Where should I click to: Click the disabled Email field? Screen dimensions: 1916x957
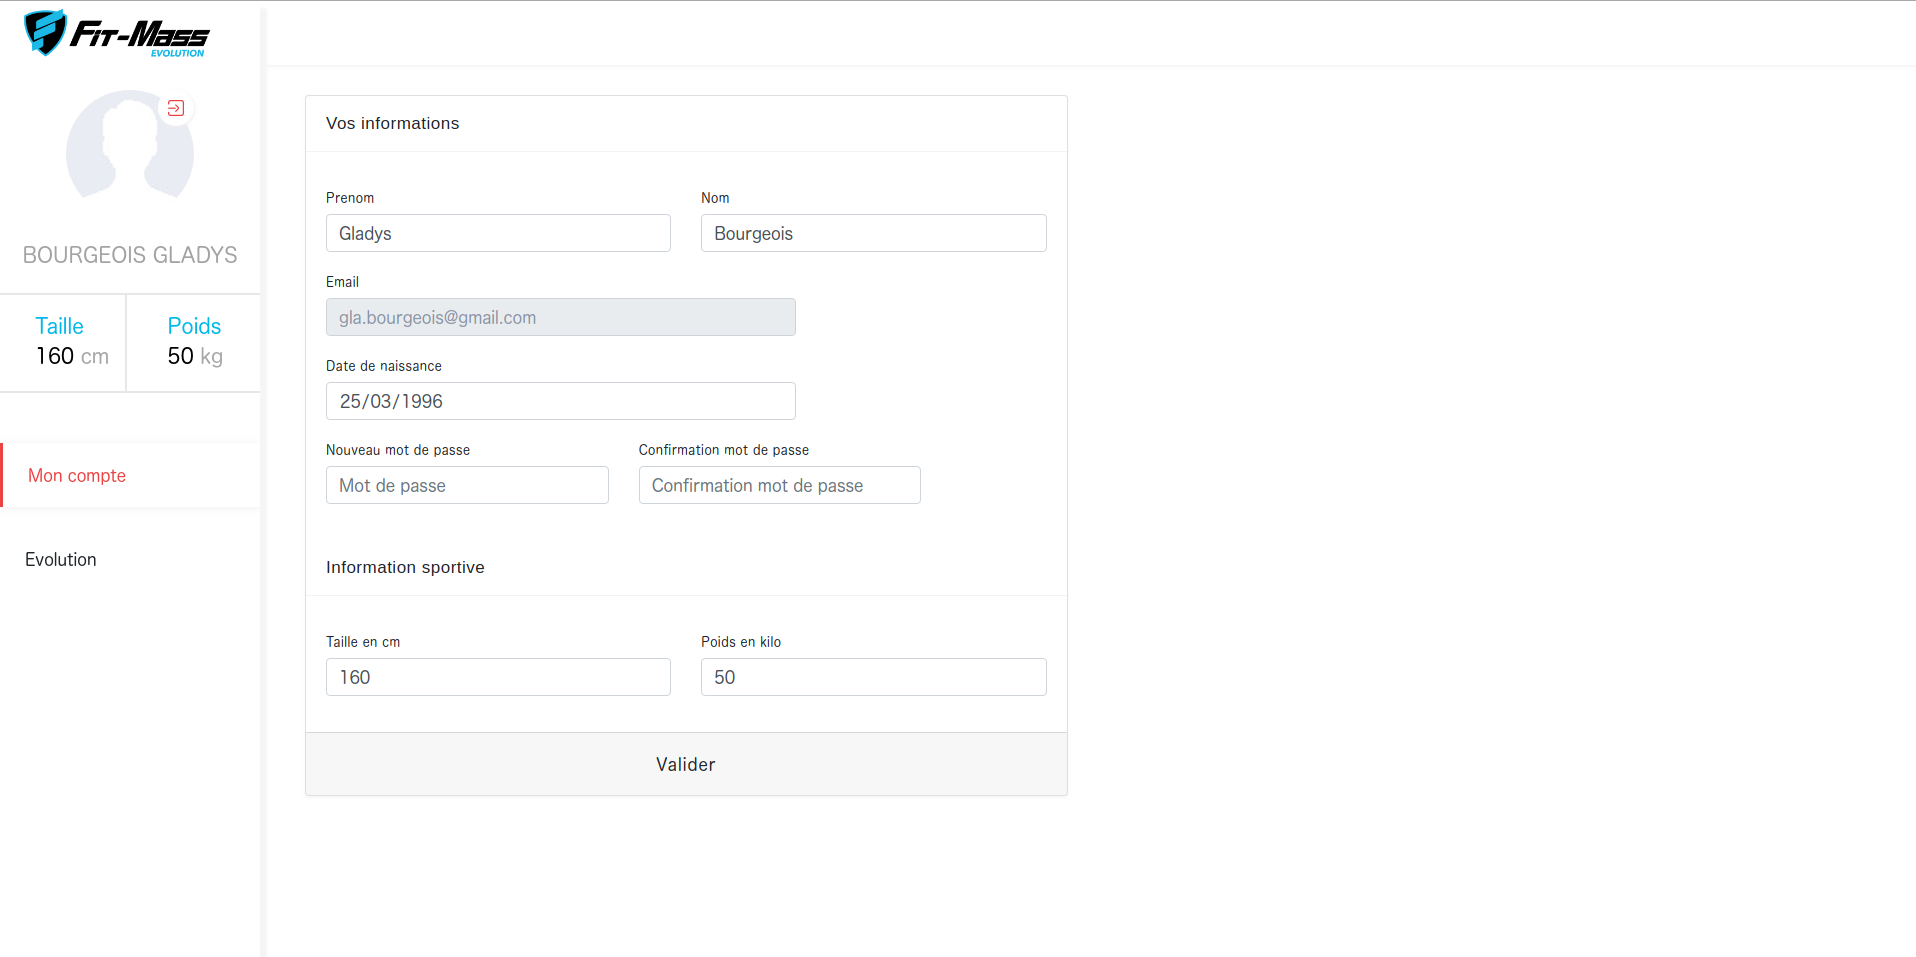pyautogui.click(x=560, y=317)
